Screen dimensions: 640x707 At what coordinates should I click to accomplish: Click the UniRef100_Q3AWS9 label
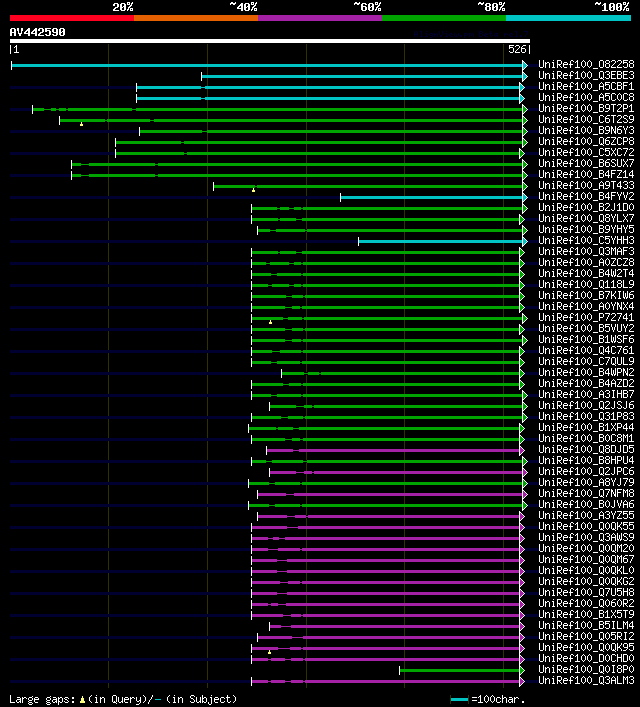[586, 537]
